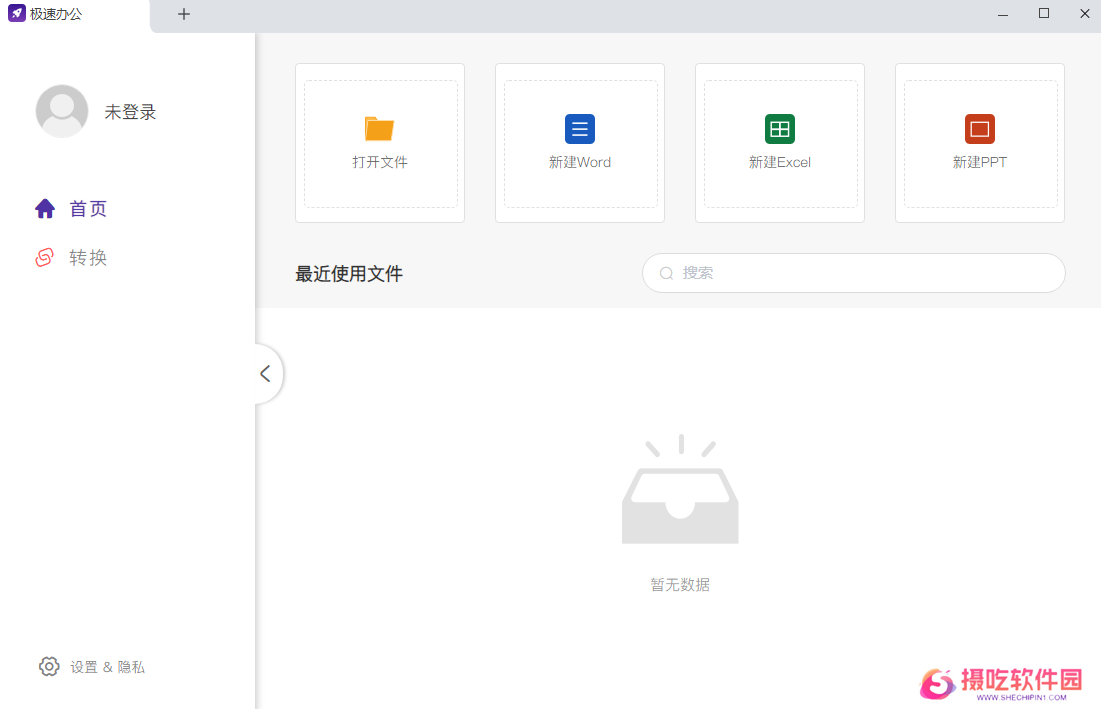Focus the 搜索 input field

(x=860, y=273)
